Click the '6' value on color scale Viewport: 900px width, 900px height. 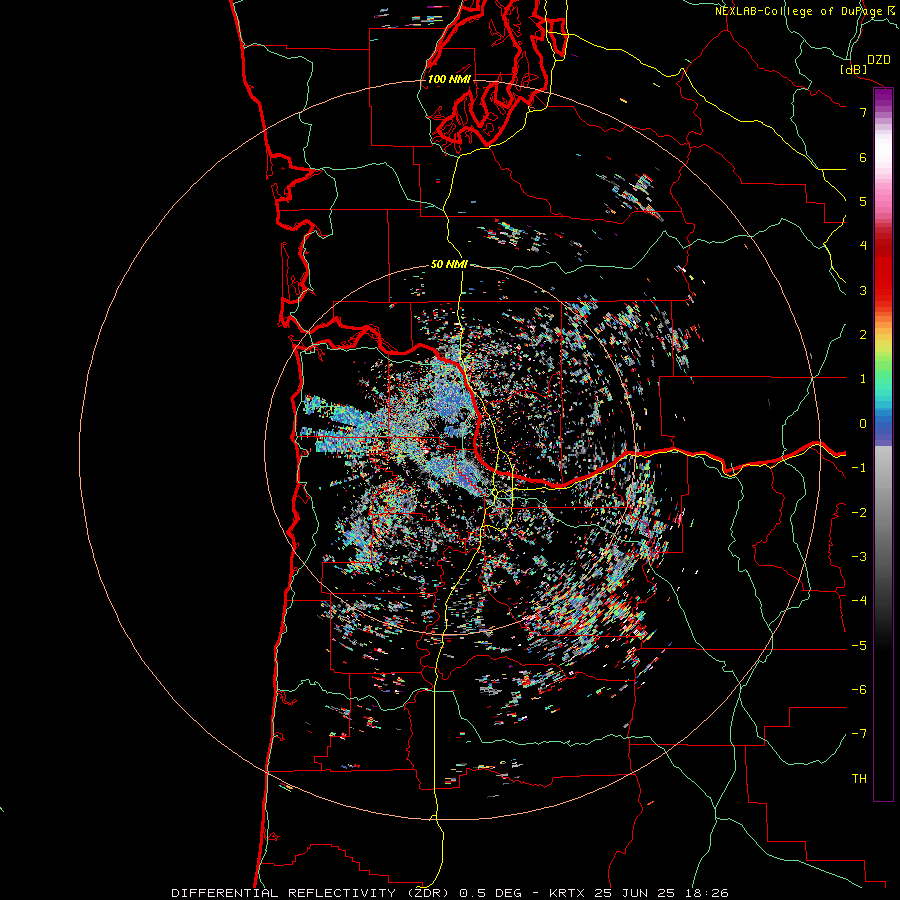863,157
